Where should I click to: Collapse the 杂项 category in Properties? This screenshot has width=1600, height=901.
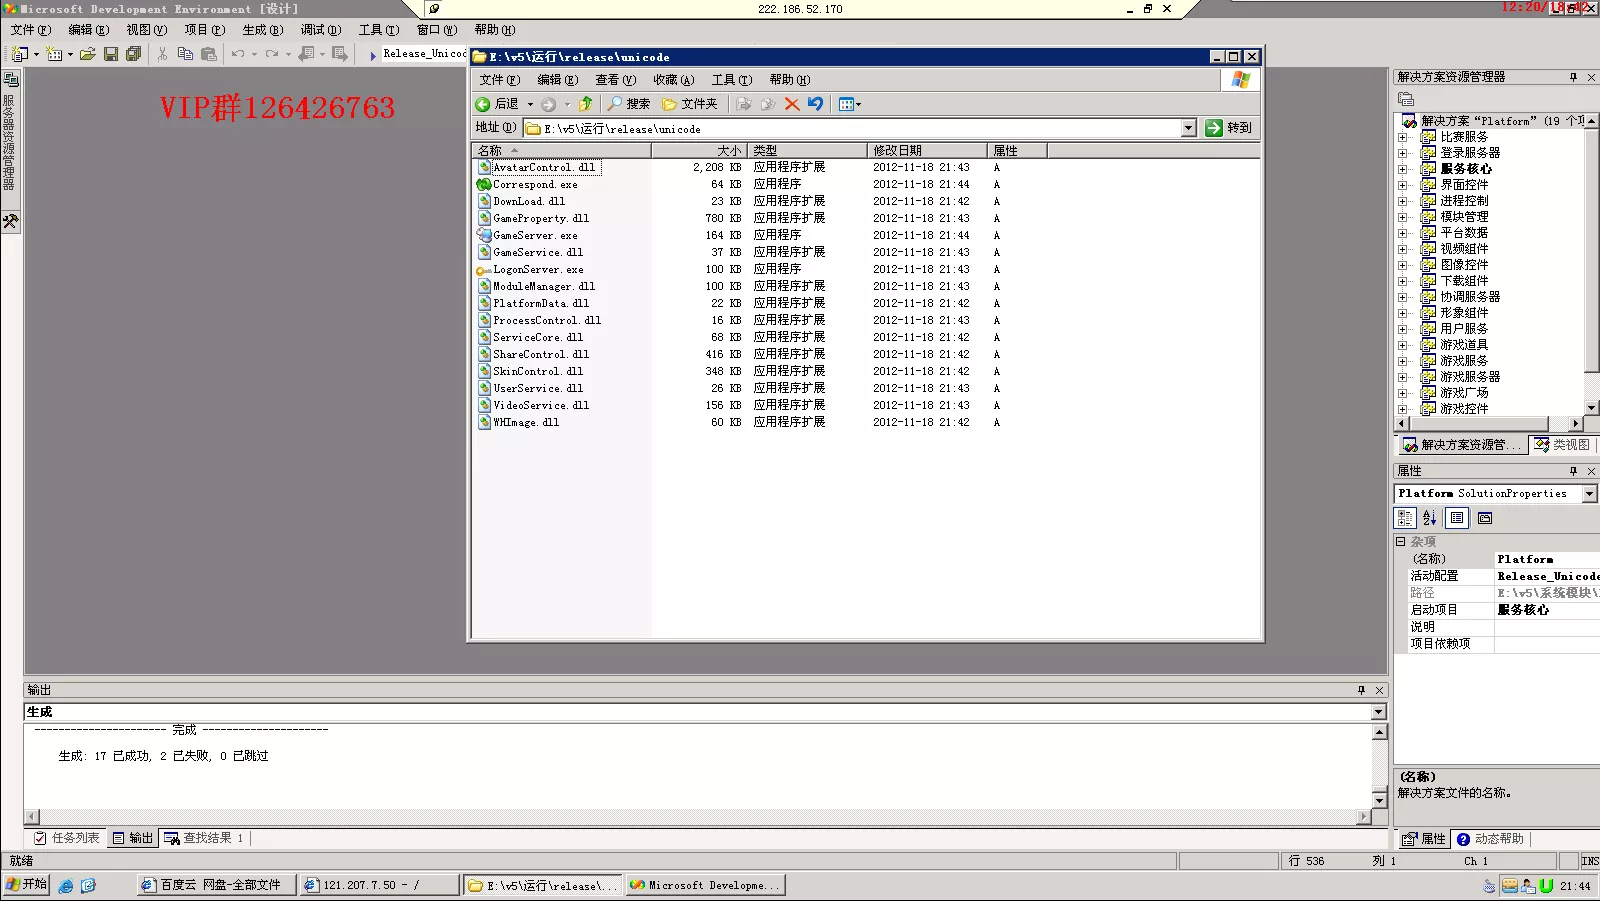click(1401, 542)
